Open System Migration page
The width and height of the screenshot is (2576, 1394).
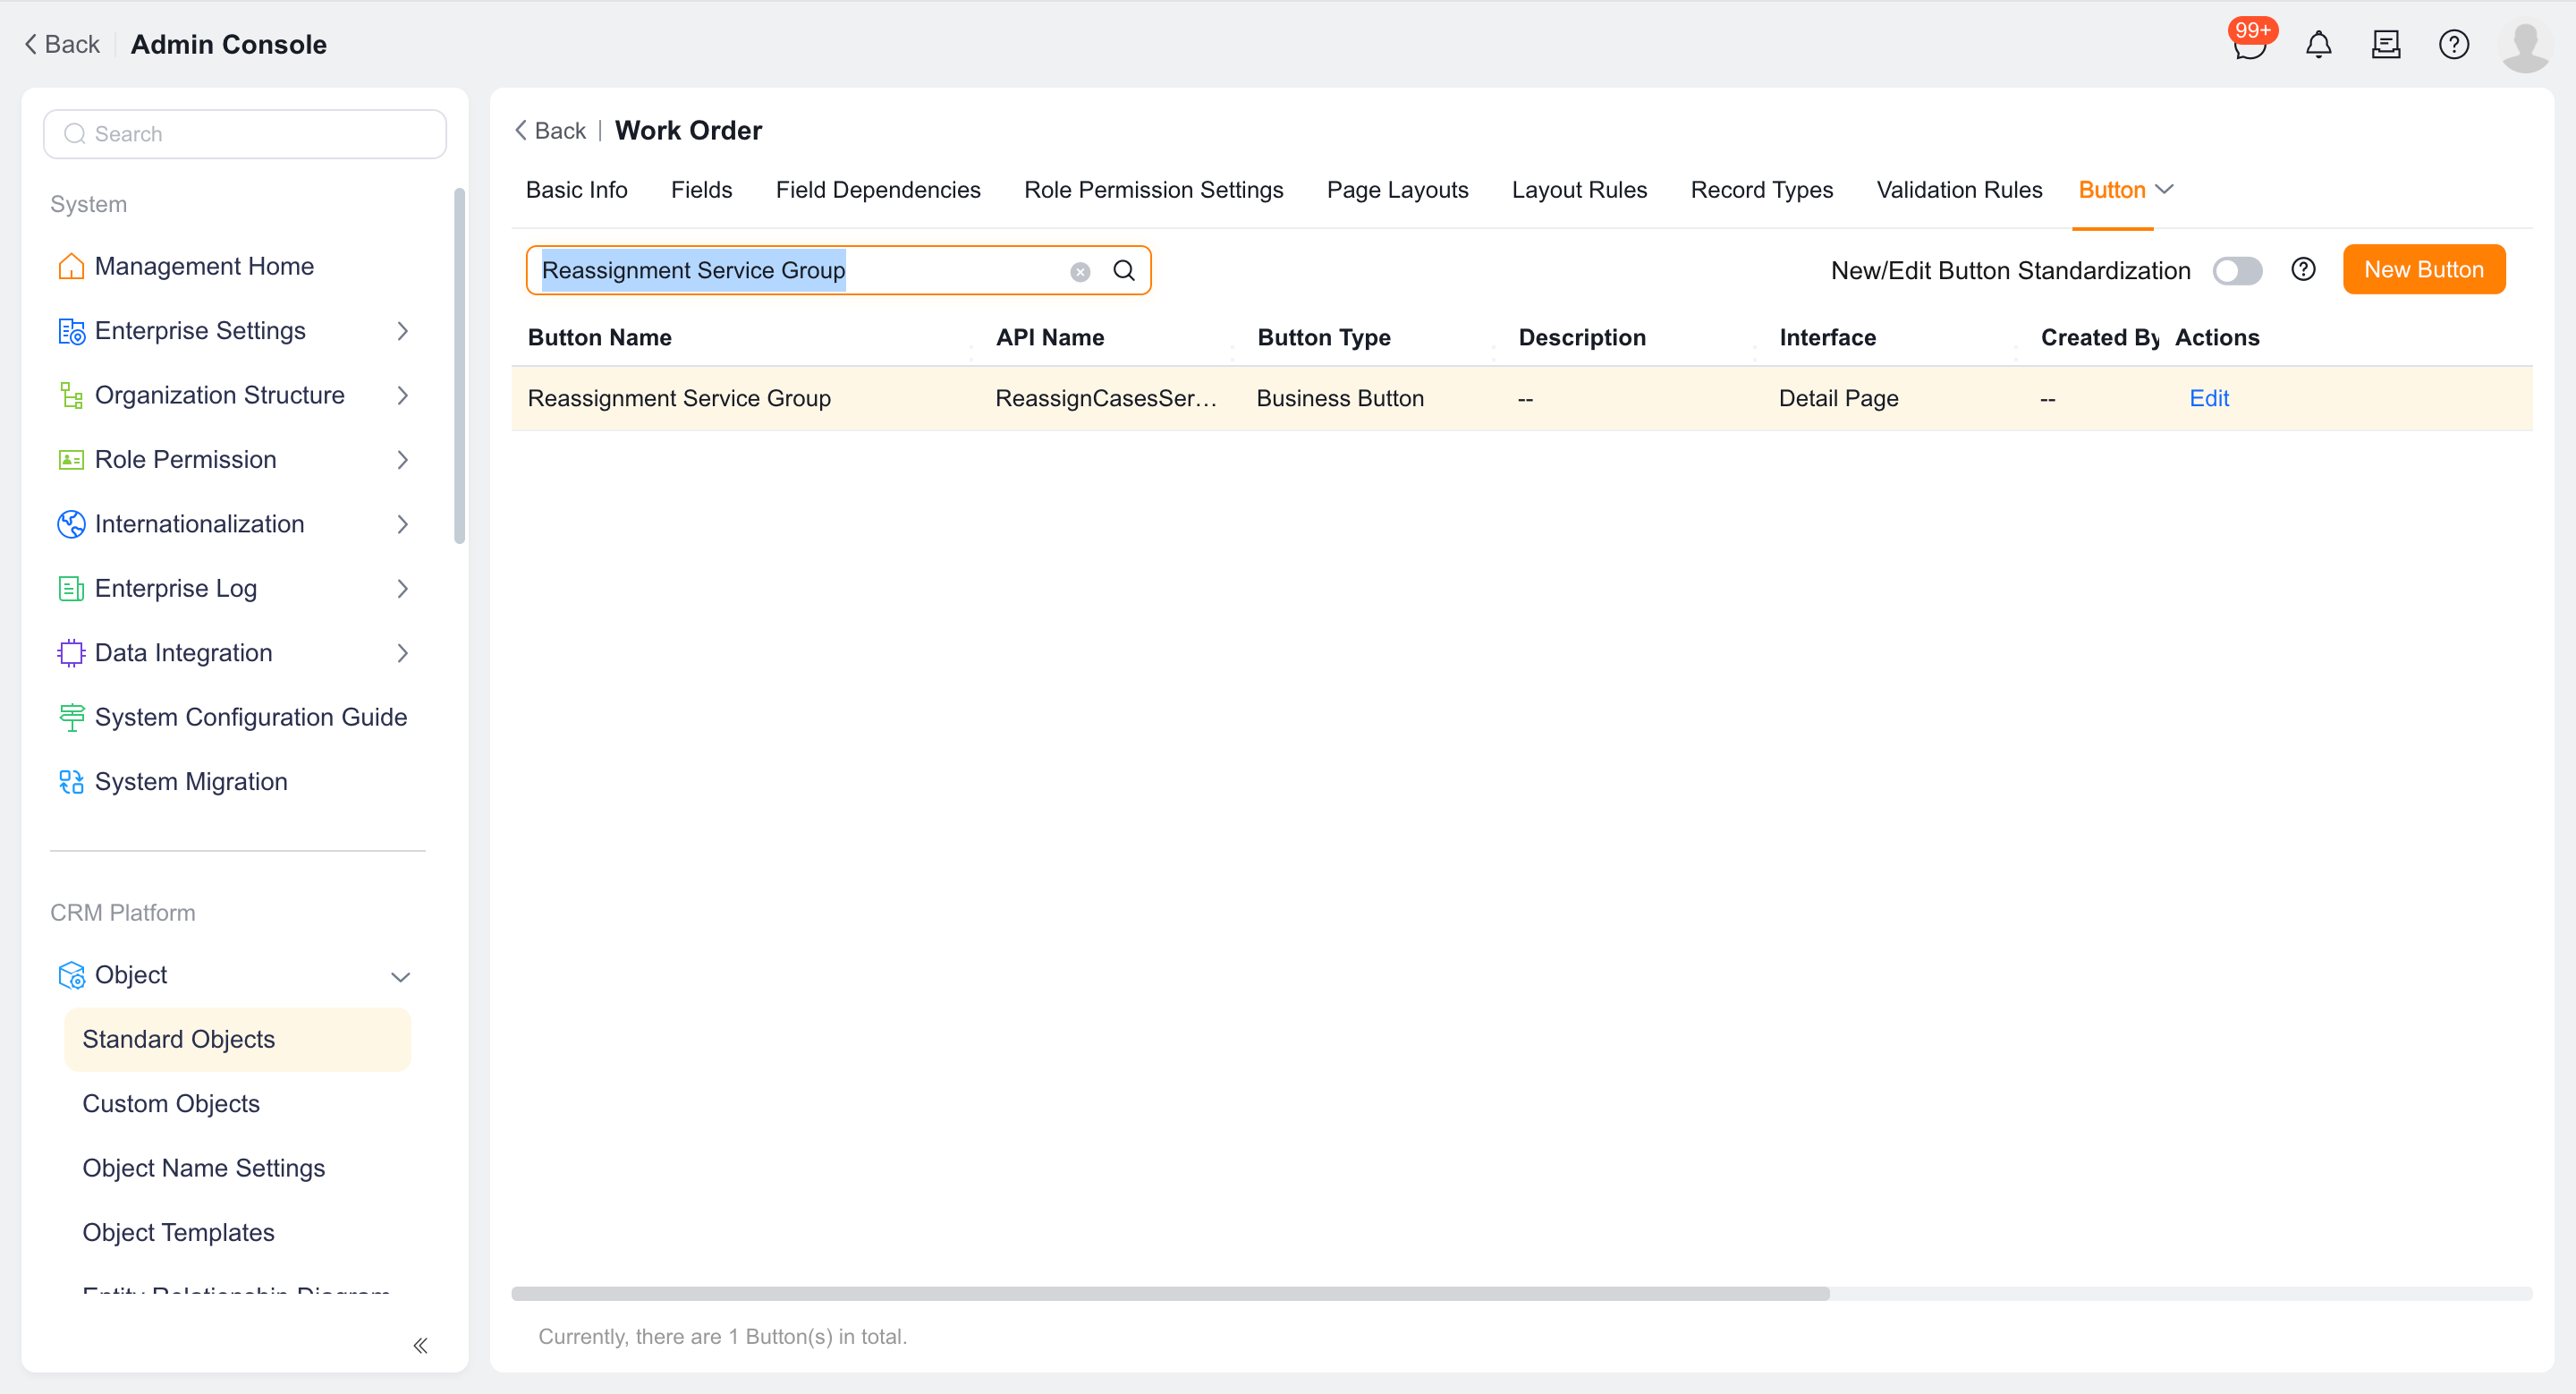click(x=191, y=782)
